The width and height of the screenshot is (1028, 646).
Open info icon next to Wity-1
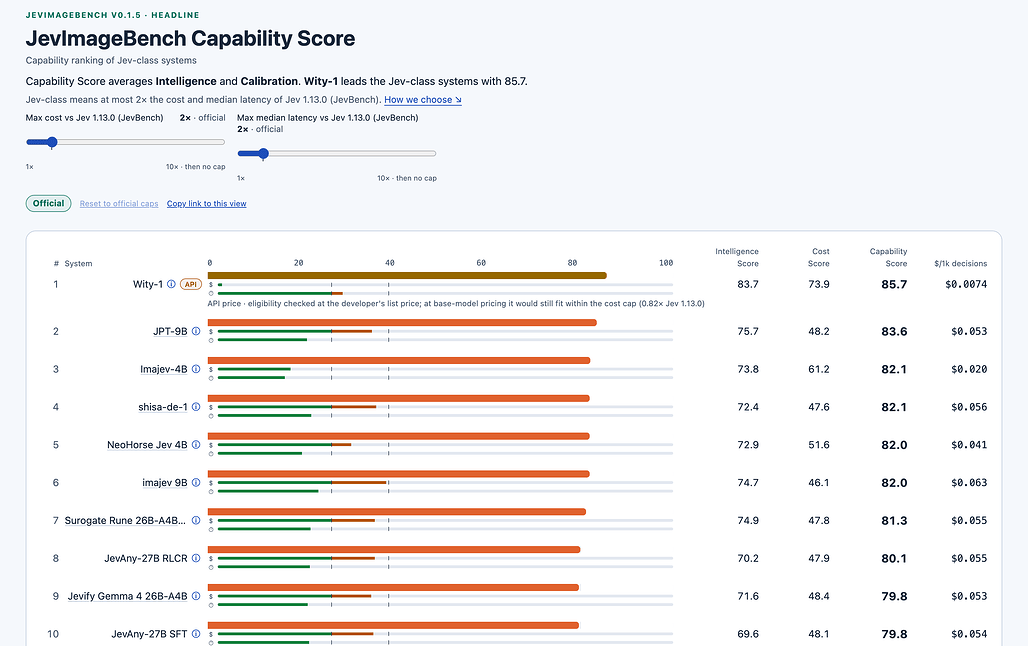[171, 284]
